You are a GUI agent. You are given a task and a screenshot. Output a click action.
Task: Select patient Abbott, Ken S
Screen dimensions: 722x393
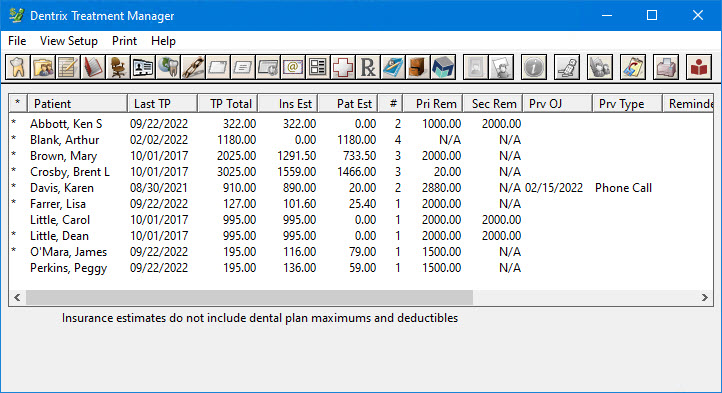[66, 124]
